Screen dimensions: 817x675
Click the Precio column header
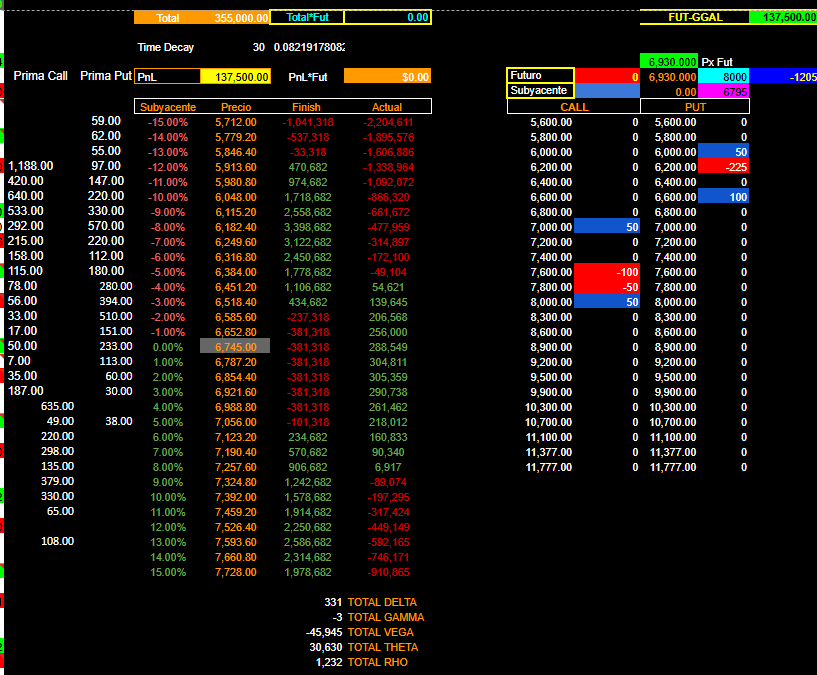236,107
